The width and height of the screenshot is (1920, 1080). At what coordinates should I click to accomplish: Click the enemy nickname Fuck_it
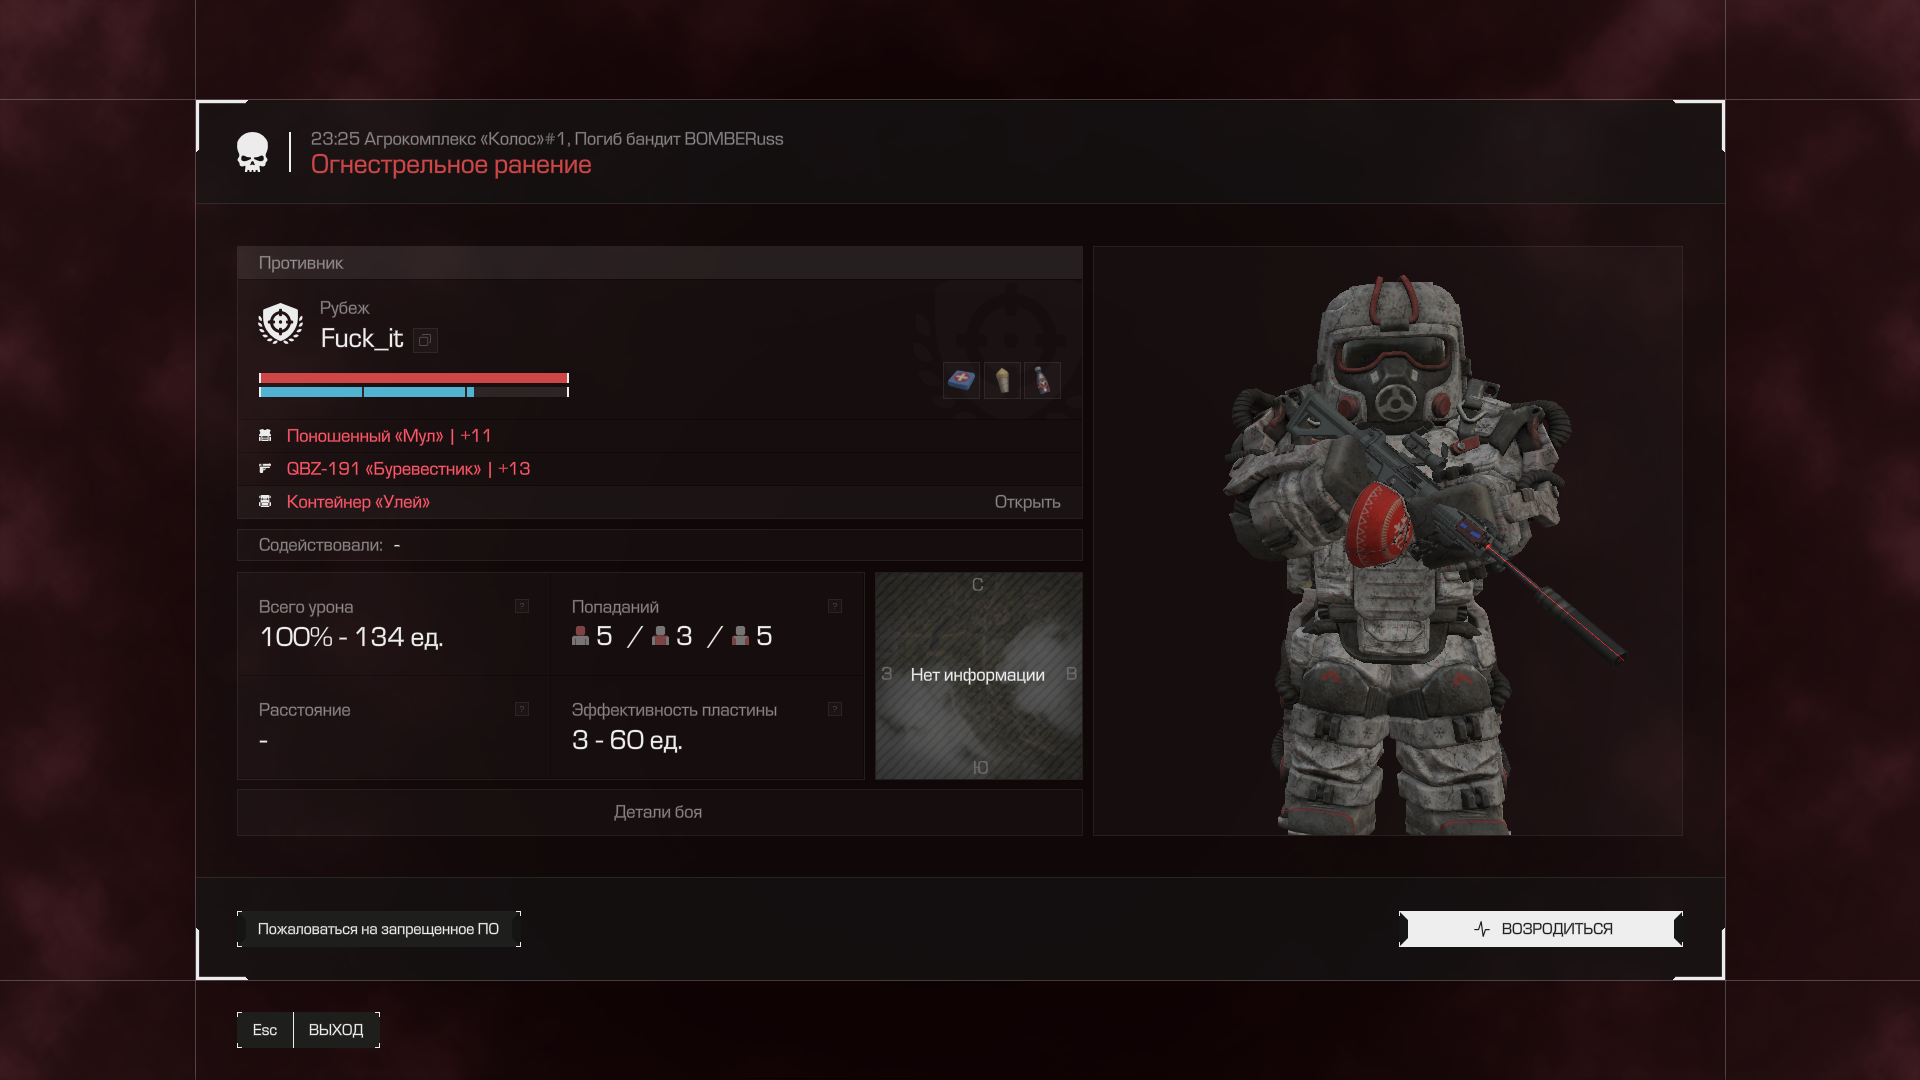tap(362, 339)
